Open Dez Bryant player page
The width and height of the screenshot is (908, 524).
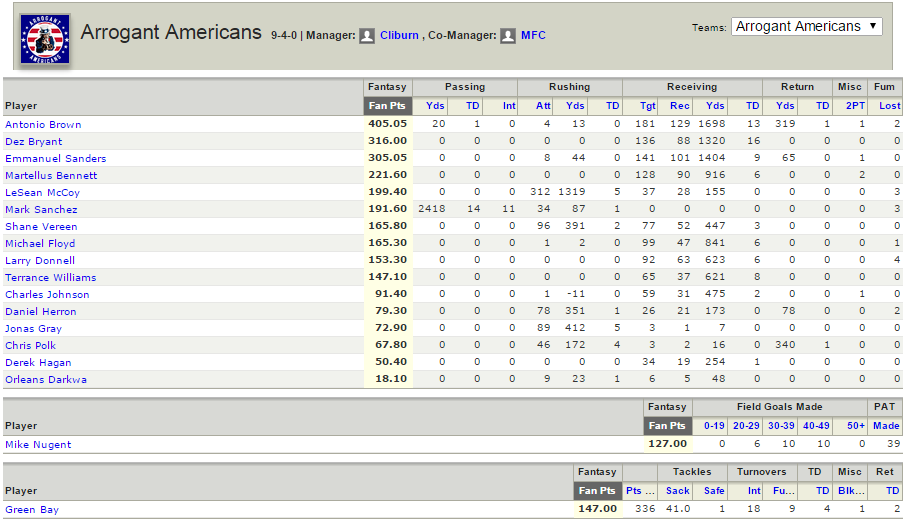click(x=34, y=142)
